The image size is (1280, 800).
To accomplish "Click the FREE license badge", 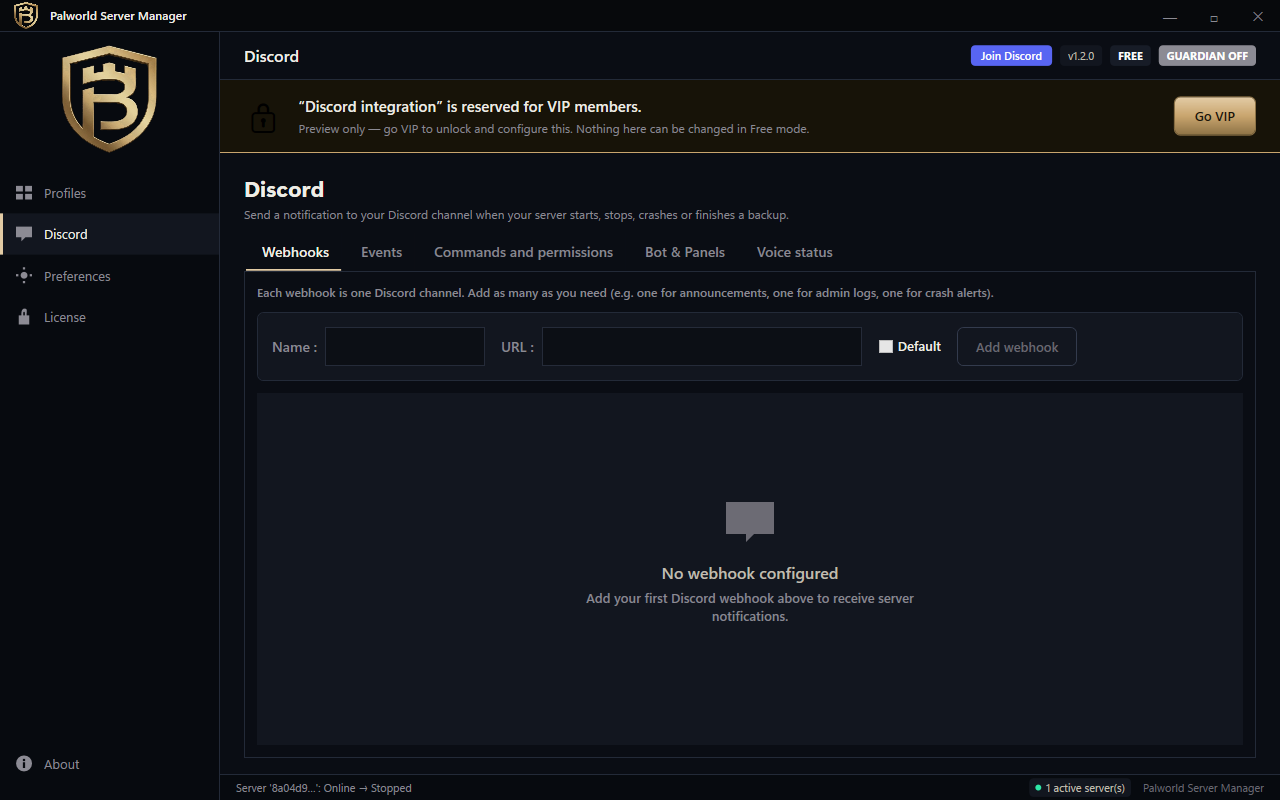I will point(1130,56).
